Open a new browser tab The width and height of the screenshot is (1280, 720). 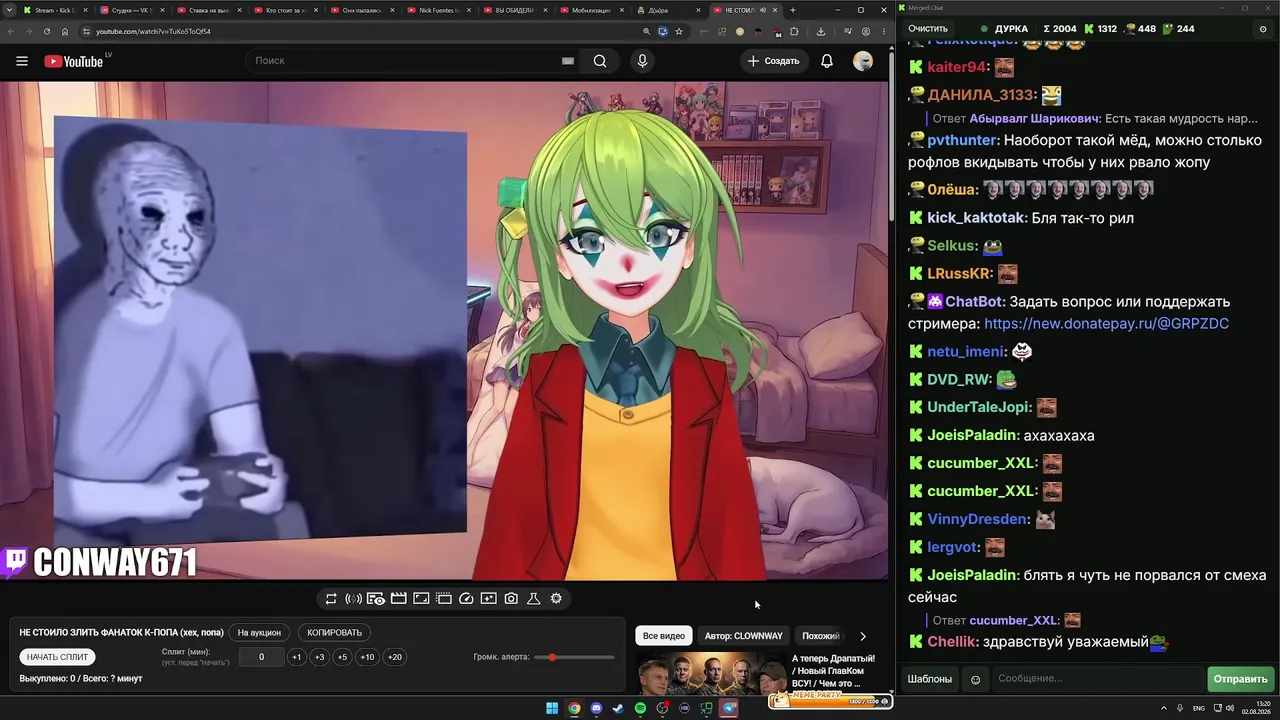pos(793,10)
